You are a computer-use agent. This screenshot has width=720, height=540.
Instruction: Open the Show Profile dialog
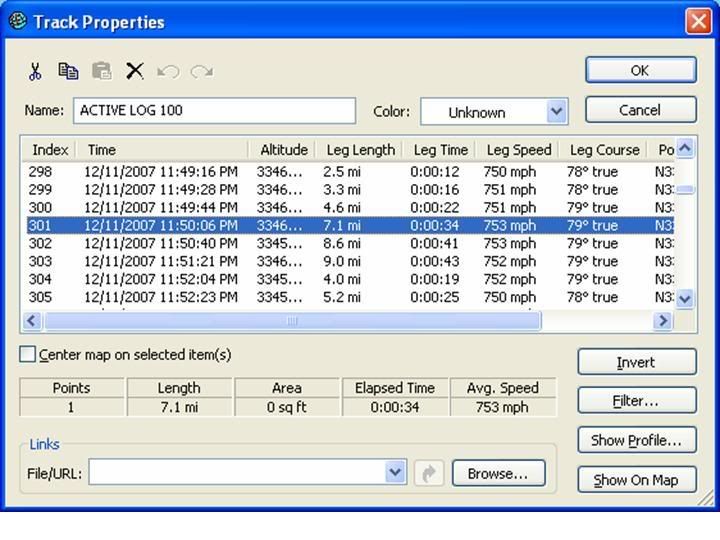[636, 440]
